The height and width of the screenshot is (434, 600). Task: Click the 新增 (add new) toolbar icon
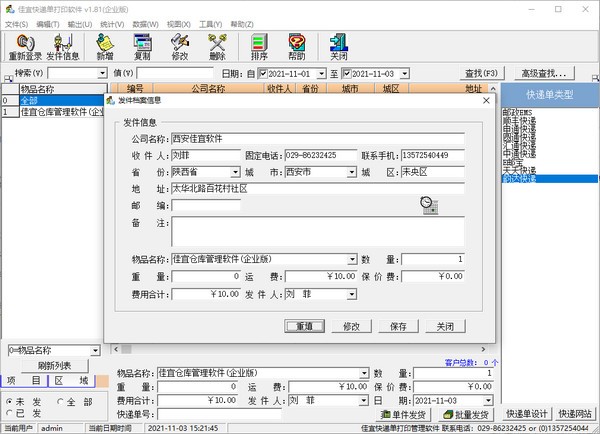click(x=105, y=43)
